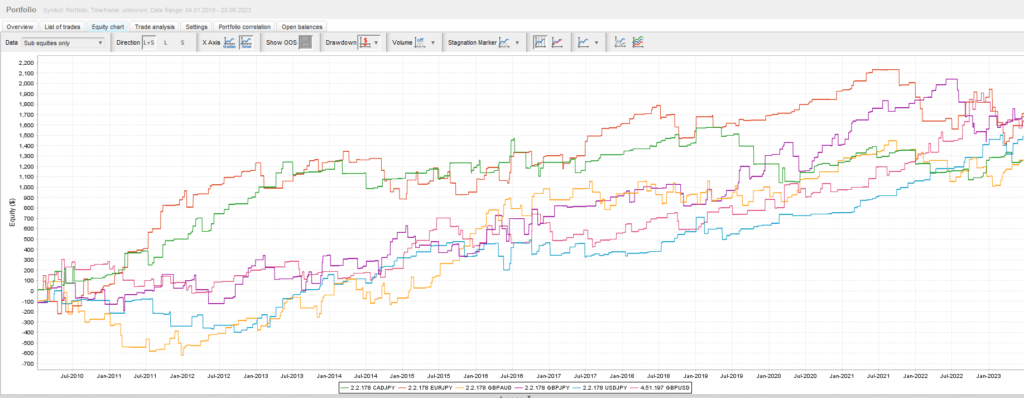Expand the Volume dropdown arrow

pos(432,42)
